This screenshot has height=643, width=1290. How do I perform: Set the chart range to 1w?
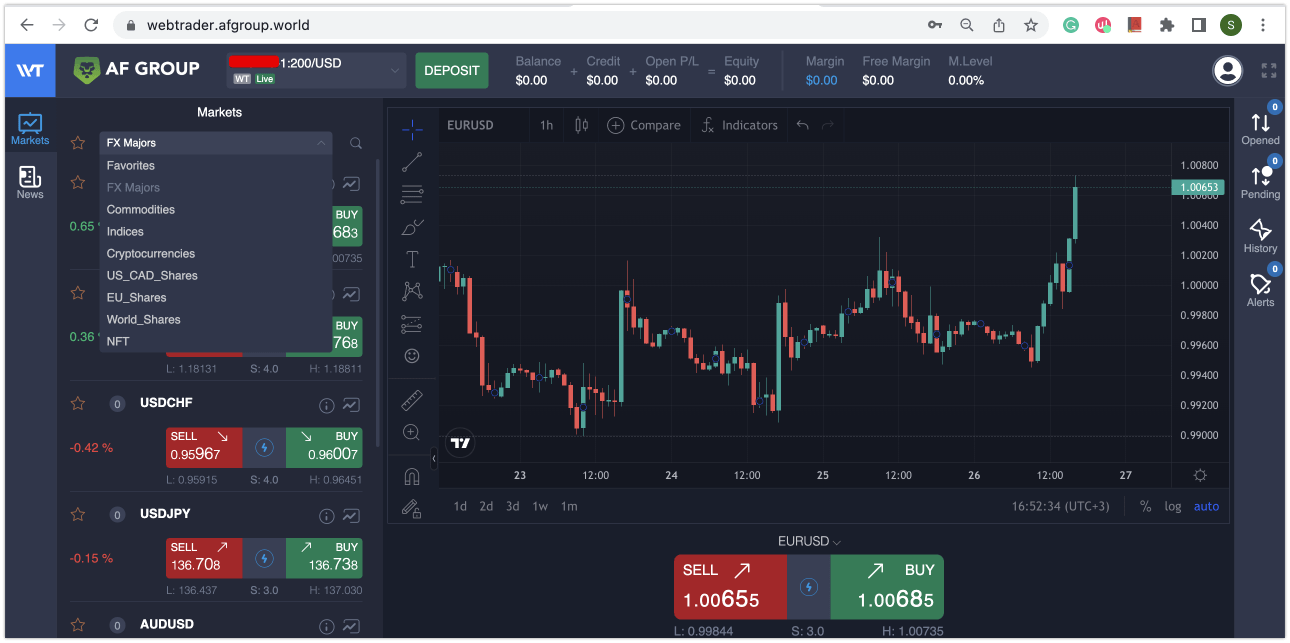click(540, 506)
